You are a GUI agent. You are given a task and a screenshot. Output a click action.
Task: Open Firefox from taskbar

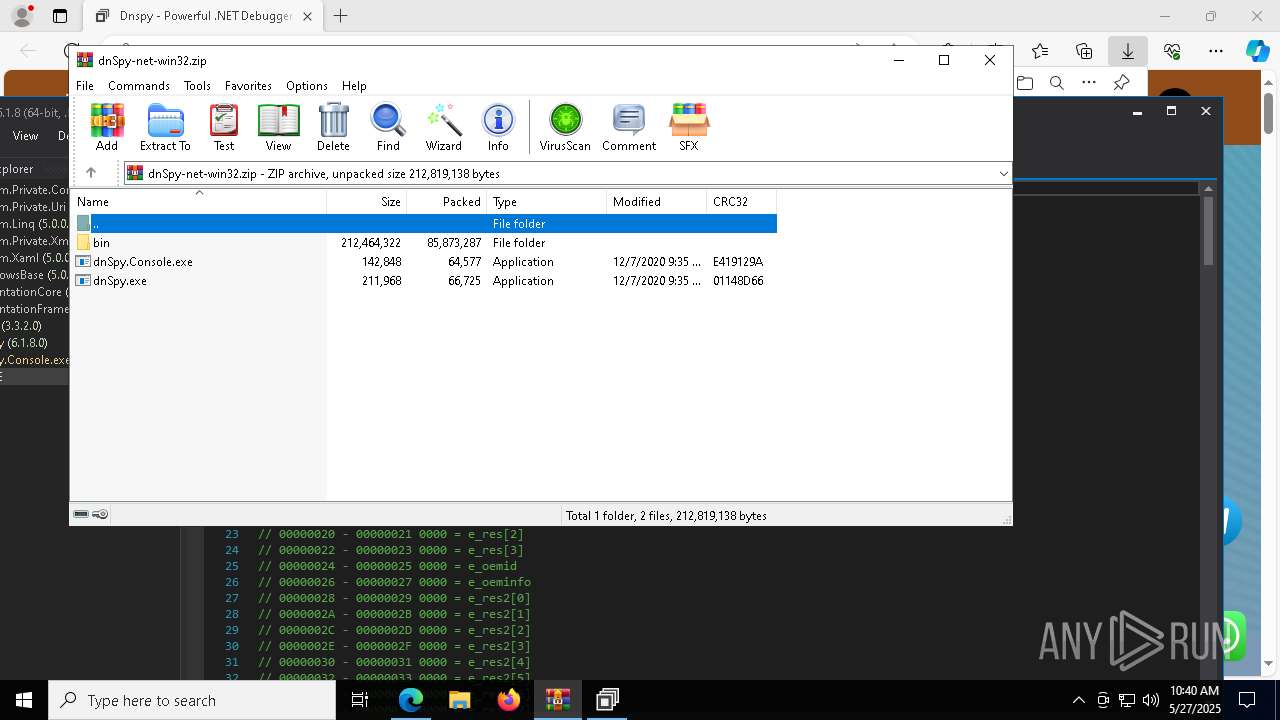(x=508, y=700)
